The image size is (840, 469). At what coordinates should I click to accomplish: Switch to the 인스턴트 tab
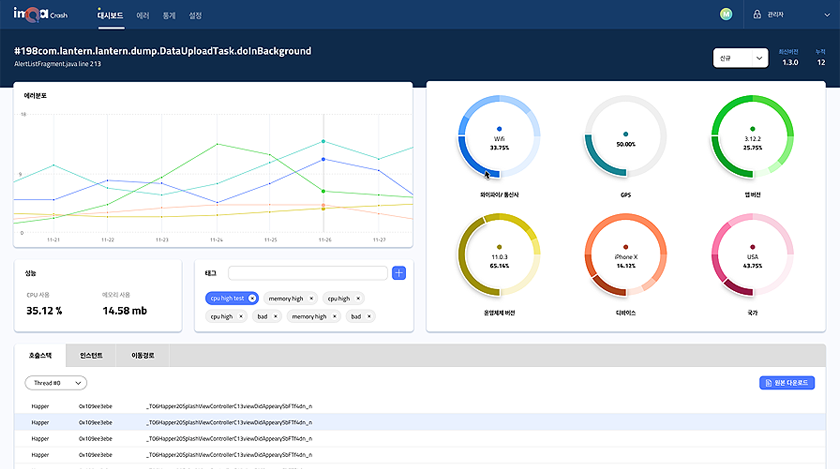[x=91, y=355]
